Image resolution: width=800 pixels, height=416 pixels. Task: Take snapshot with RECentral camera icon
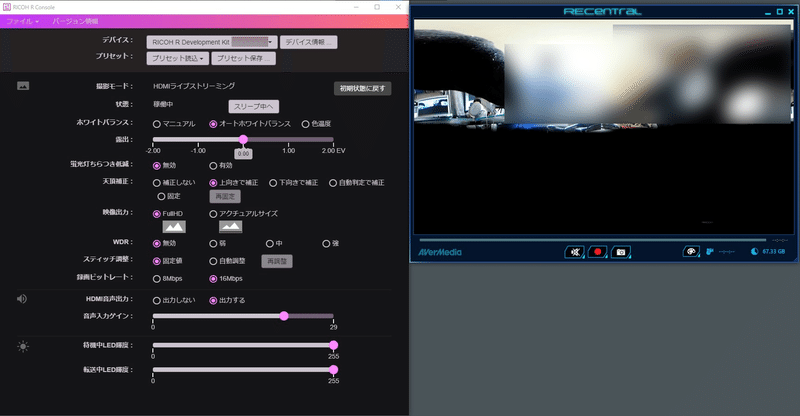coord(621,252)
